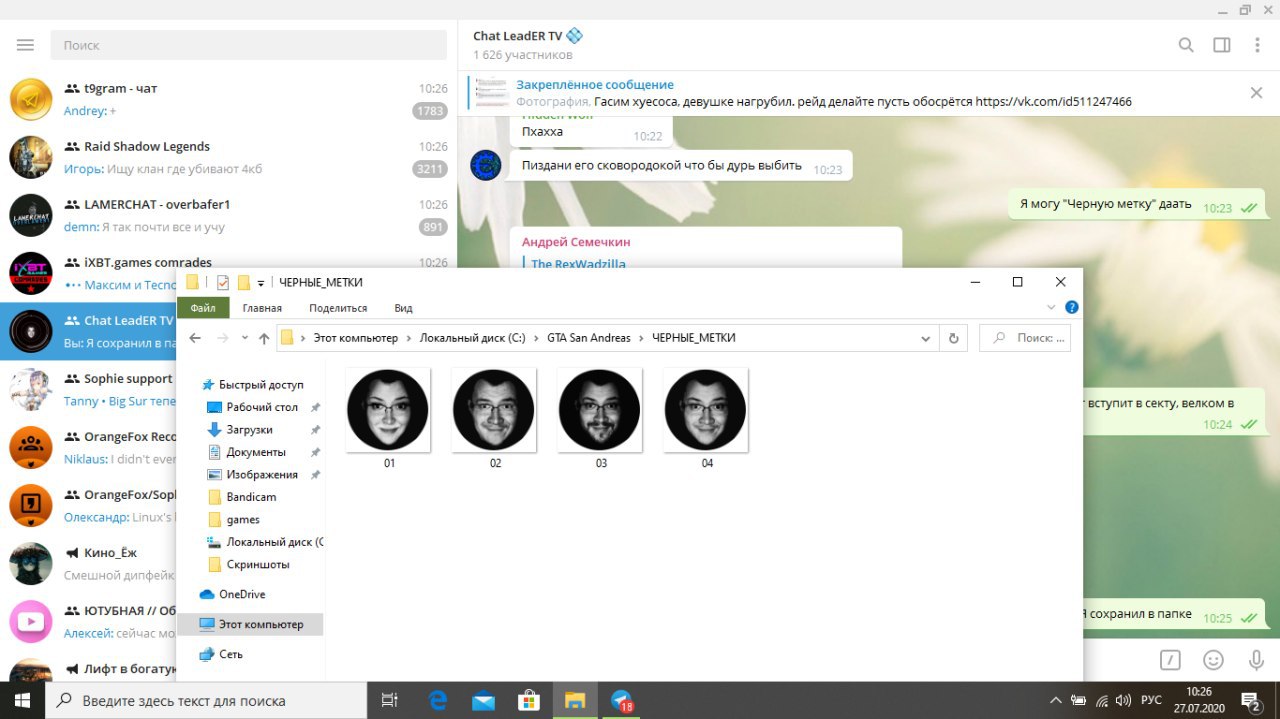Open the Поделиться ribbon tab
Image resolution: width=1280 pixels, height=719 pixels.
pos(338,308)
